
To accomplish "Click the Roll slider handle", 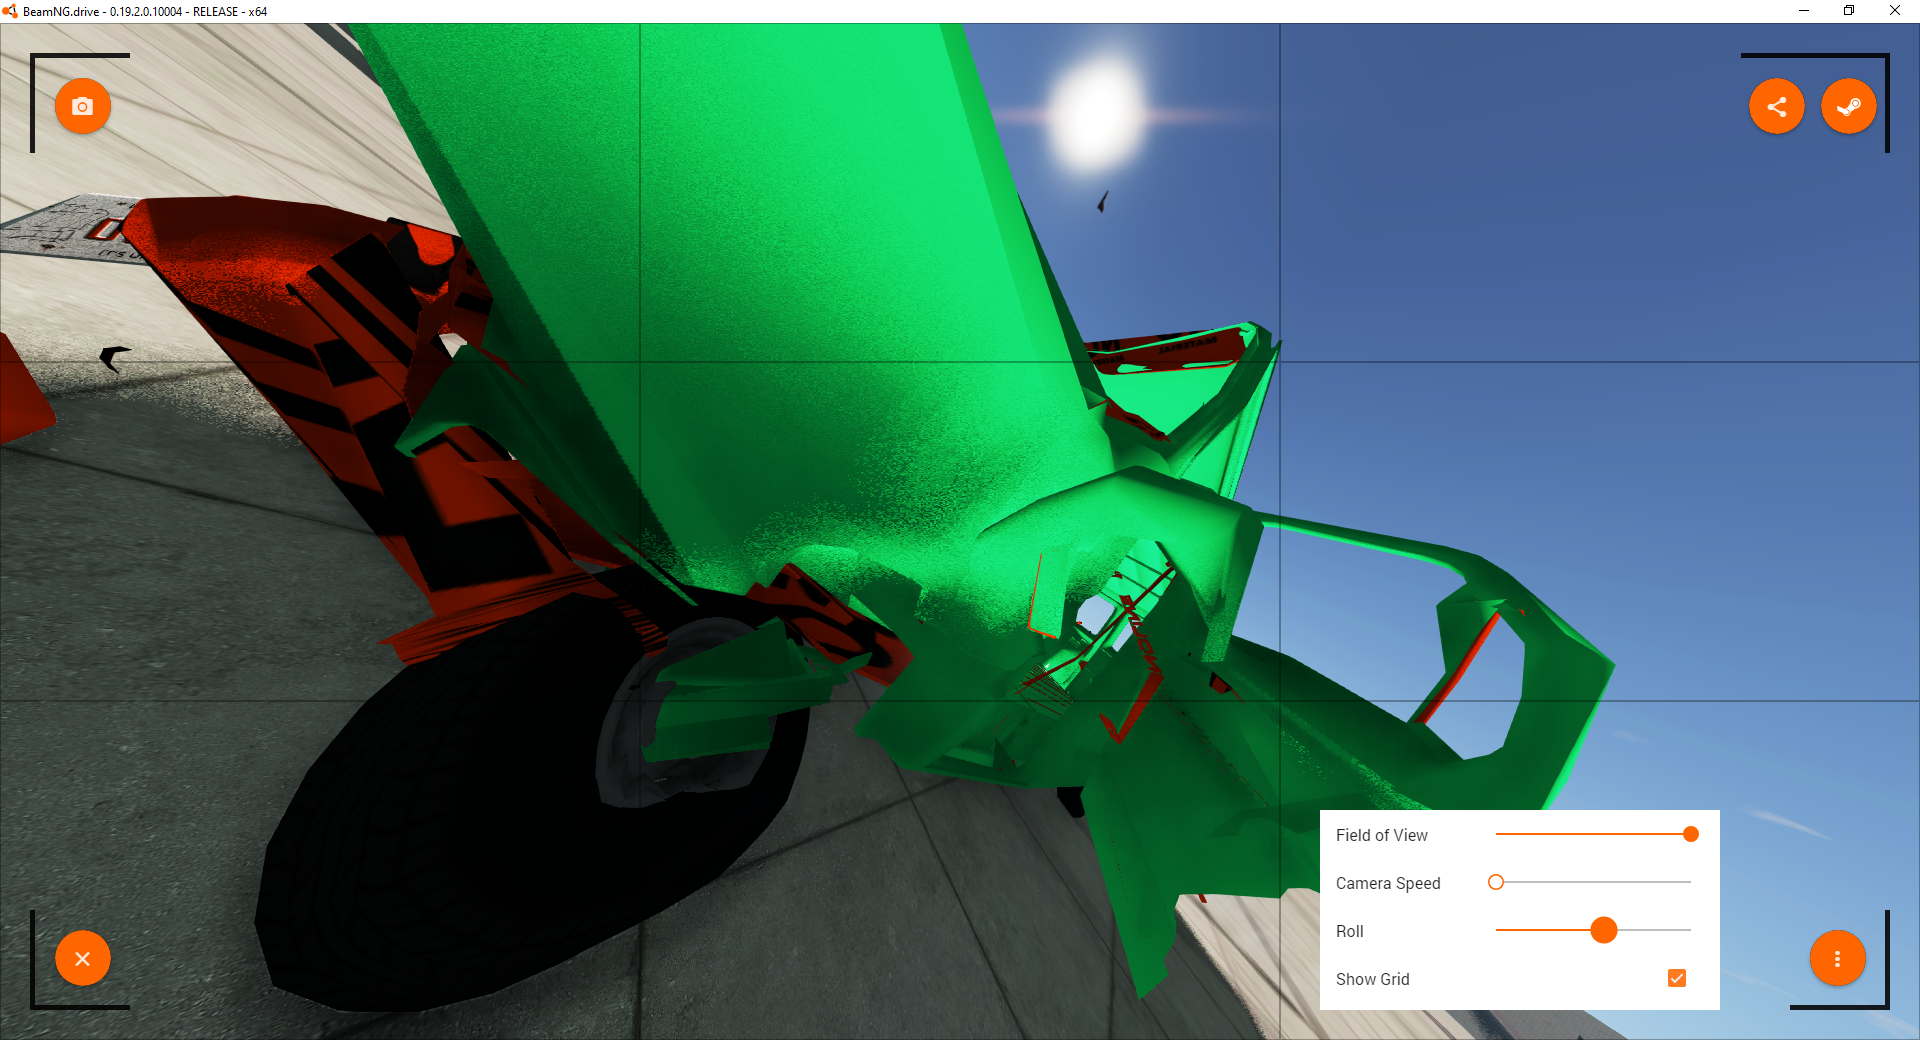I will click(x=1604, y=930).
